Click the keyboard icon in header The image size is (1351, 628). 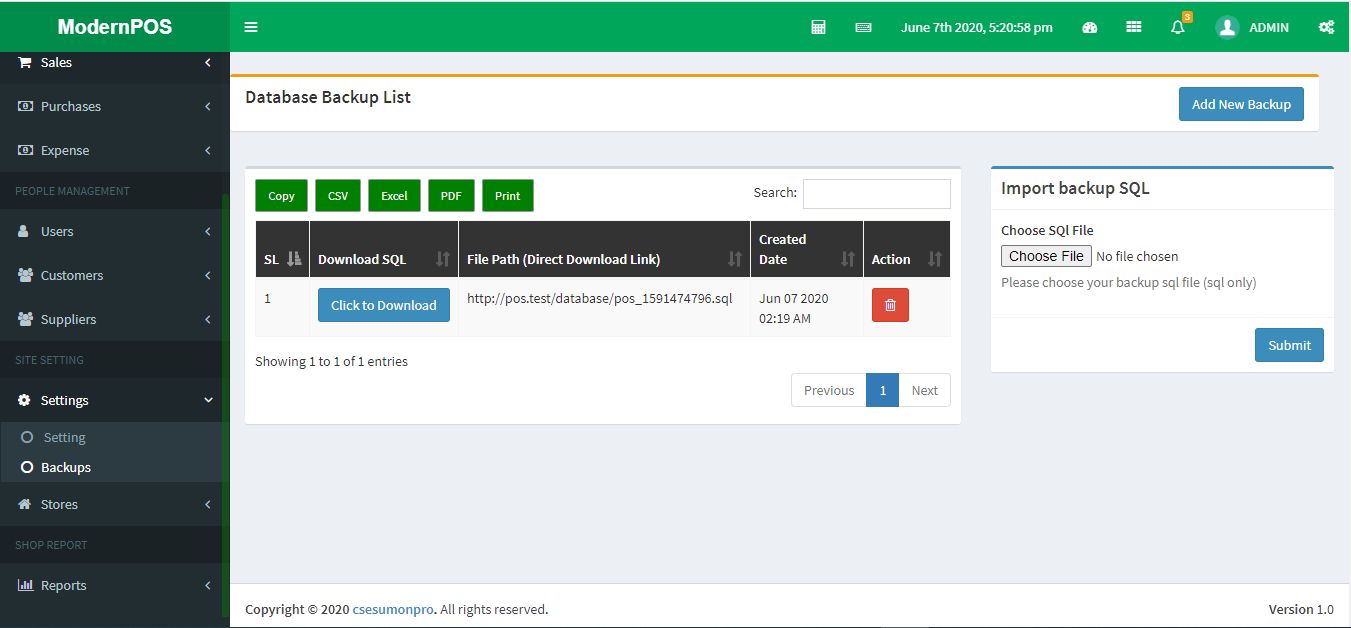click(x=863, y=28)
